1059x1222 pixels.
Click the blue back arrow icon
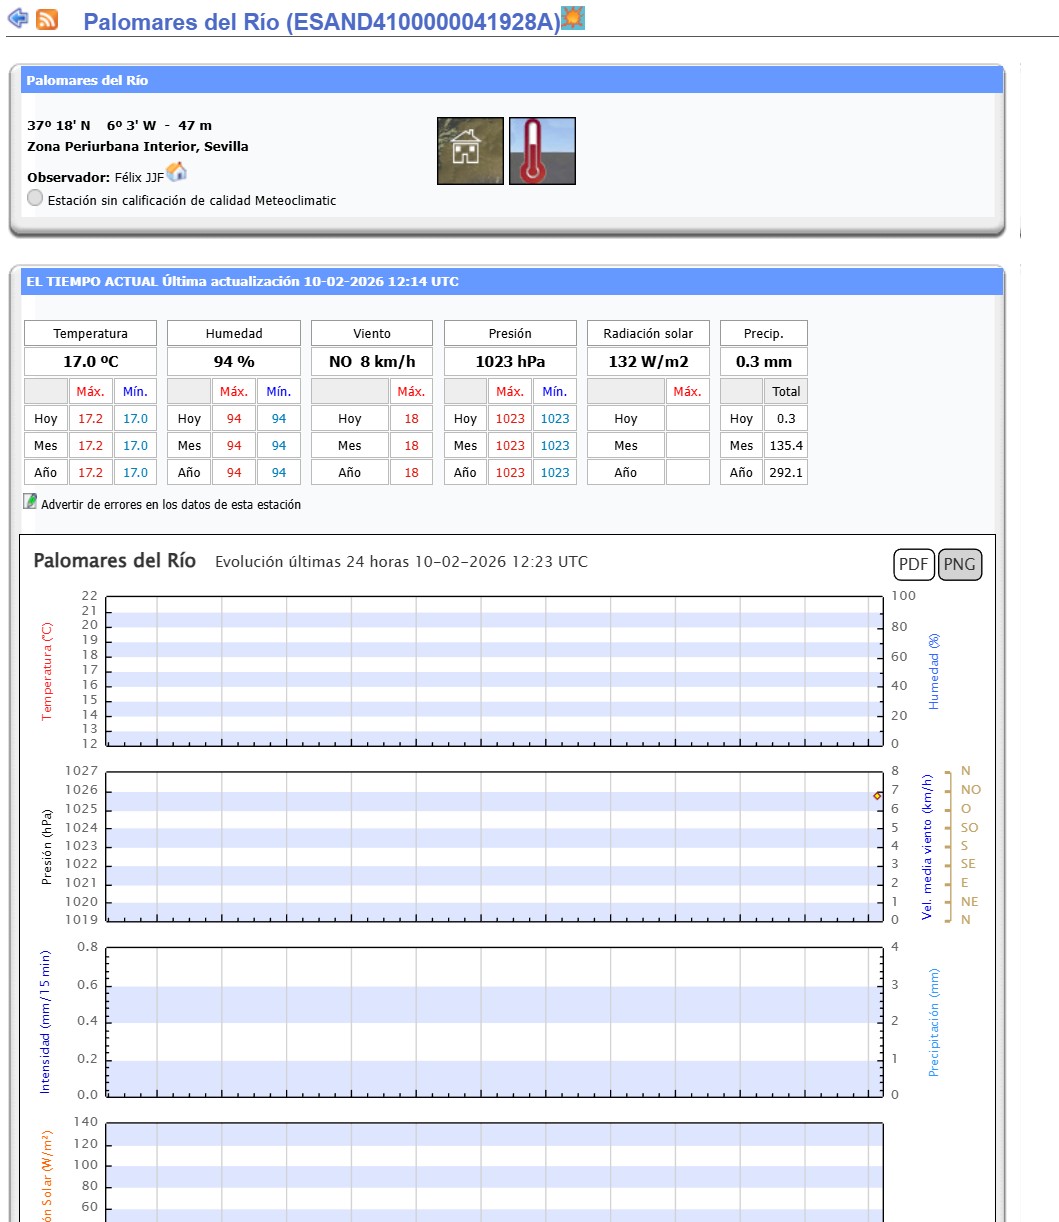tap(18, 19)
